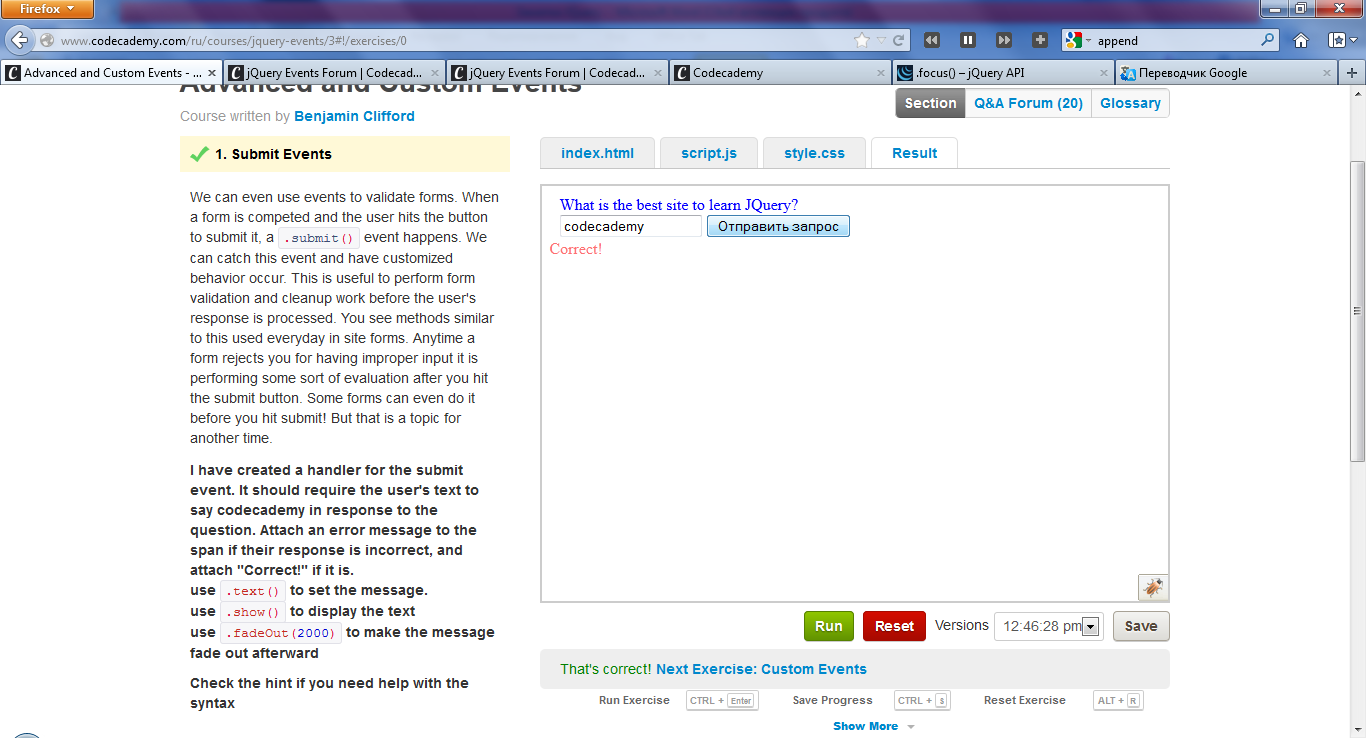1366x738 pixels.
Task: Click the jQuery favicon on the .focus() tab
Action: coord(905,73)
